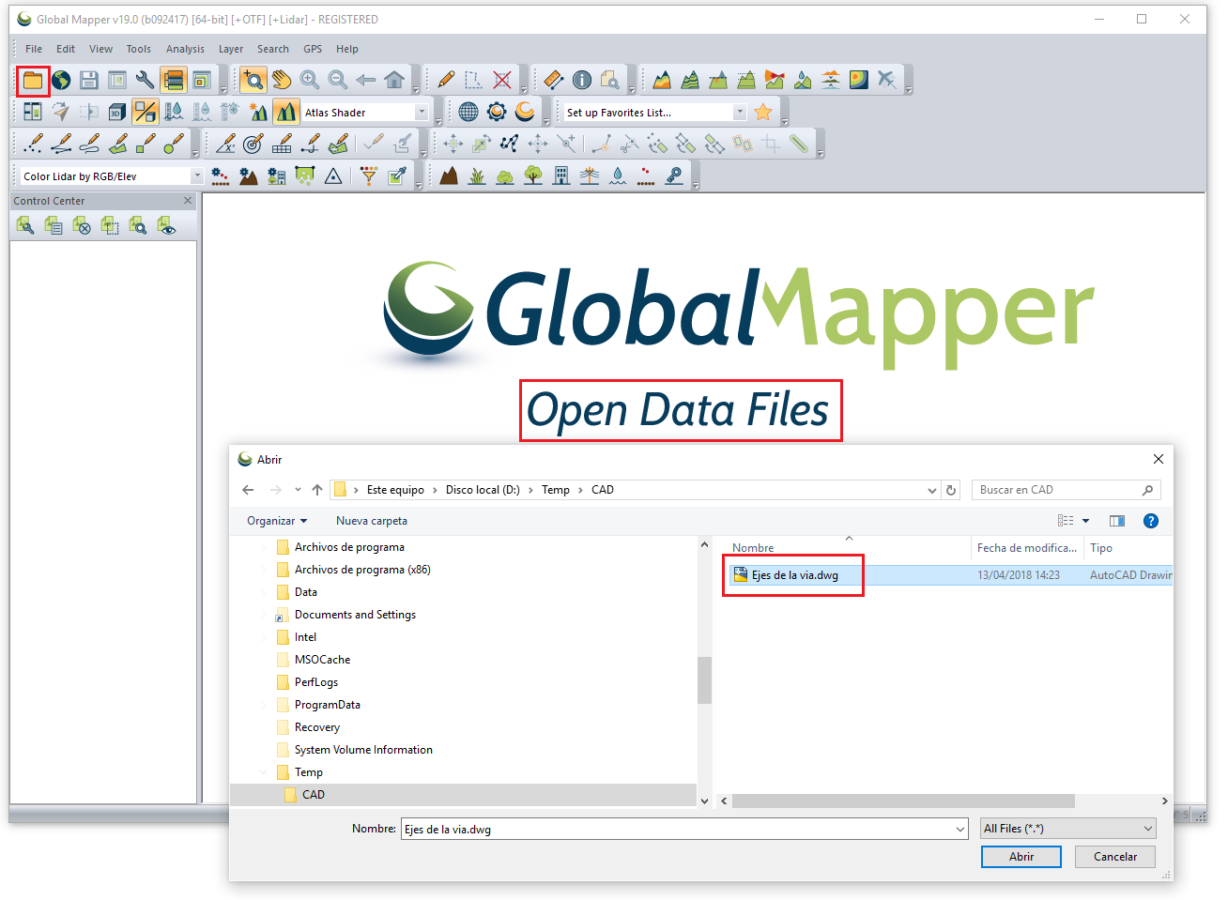Viewport: 1228px width, 900px height.
Task: Click the Full View home icon
Action: click(x=394, y=79)
